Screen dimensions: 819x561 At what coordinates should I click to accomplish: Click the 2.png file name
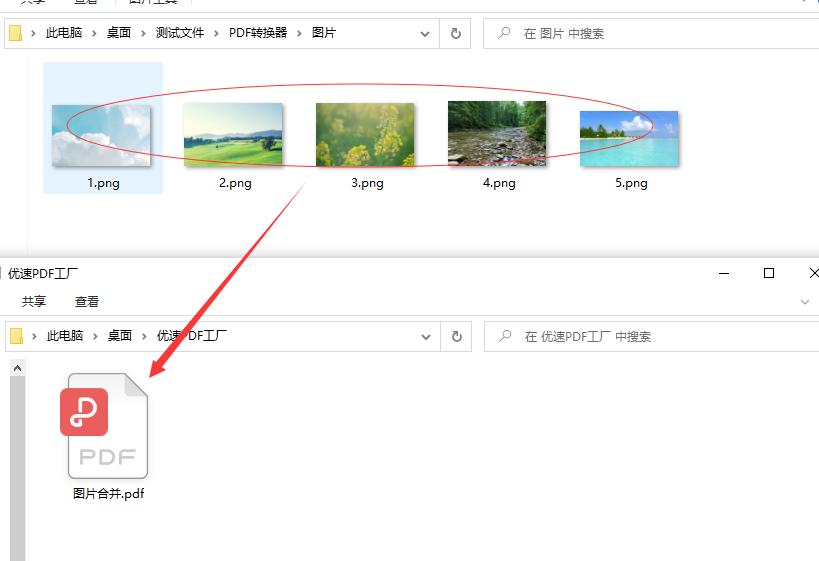(x=235, y=183)
